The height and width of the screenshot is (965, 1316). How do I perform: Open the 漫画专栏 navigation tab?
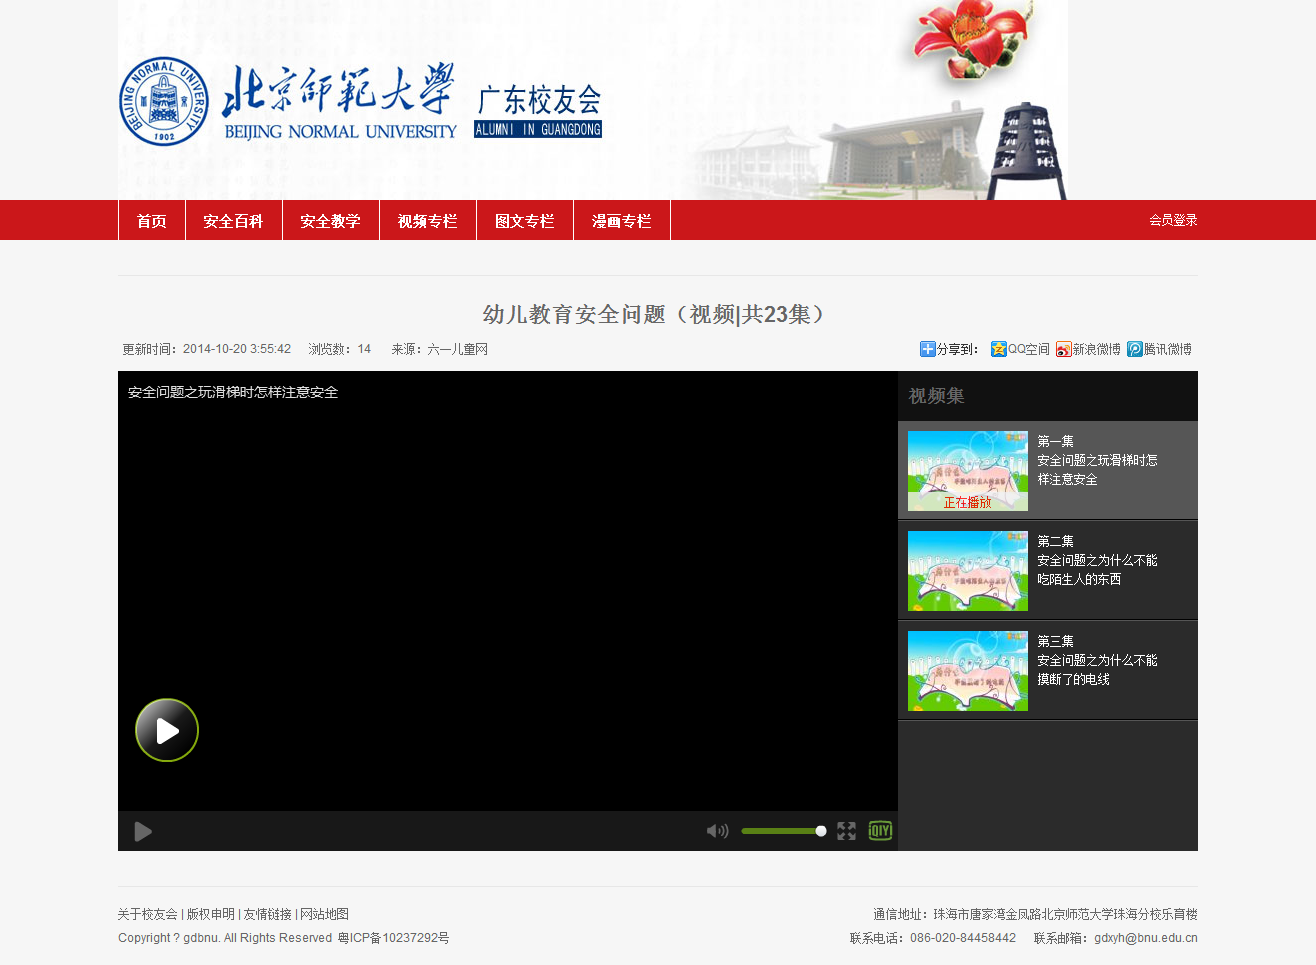click(x=621, y=221)
